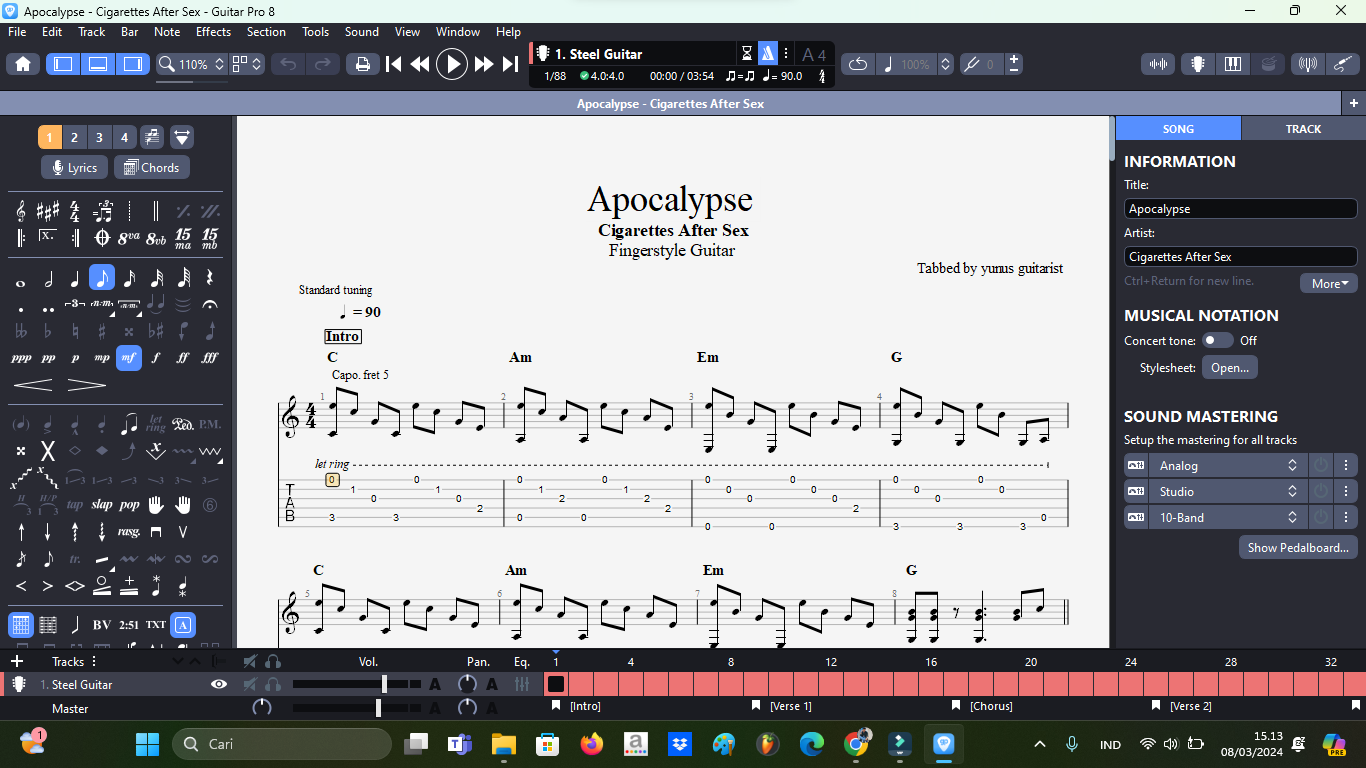Toggle the right inspector panel

[x=132, y=64]
